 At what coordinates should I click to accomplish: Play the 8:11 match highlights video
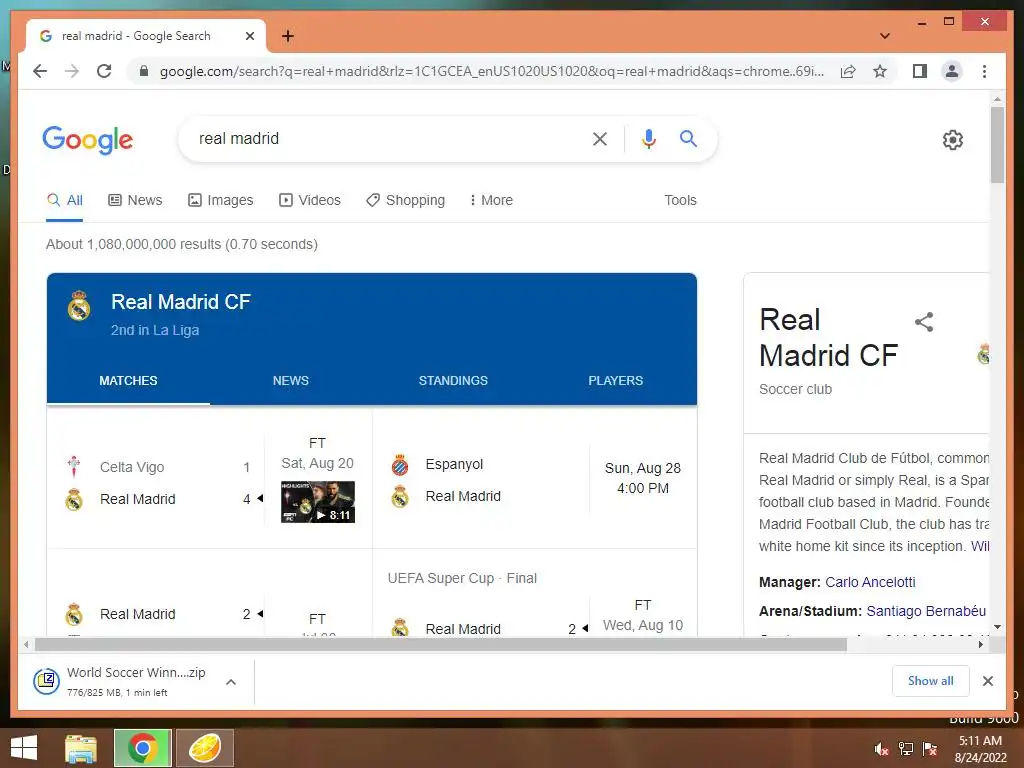[318, 502]
